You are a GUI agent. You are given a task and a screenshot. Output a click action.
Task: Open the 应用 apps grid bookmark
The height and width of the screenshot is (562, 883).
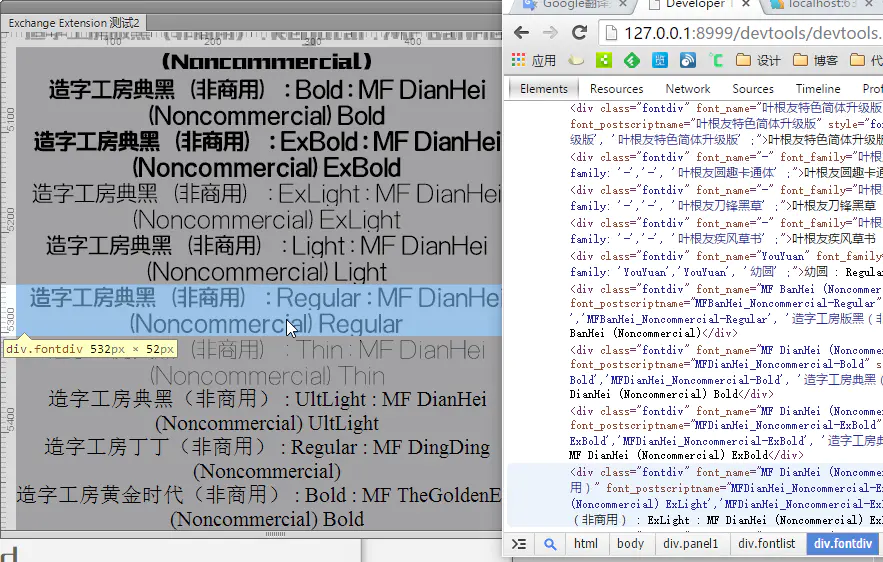coord(533,60)
